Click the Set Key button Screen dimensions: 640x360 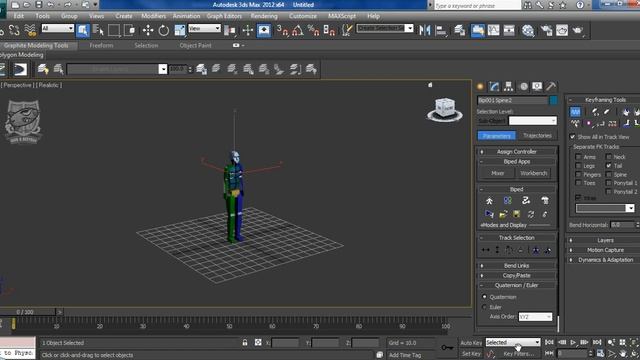[471, 353]
